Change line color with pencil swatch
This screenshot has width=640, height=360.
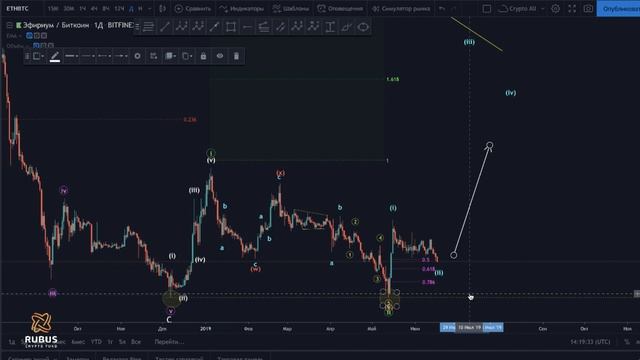[55, 56]
